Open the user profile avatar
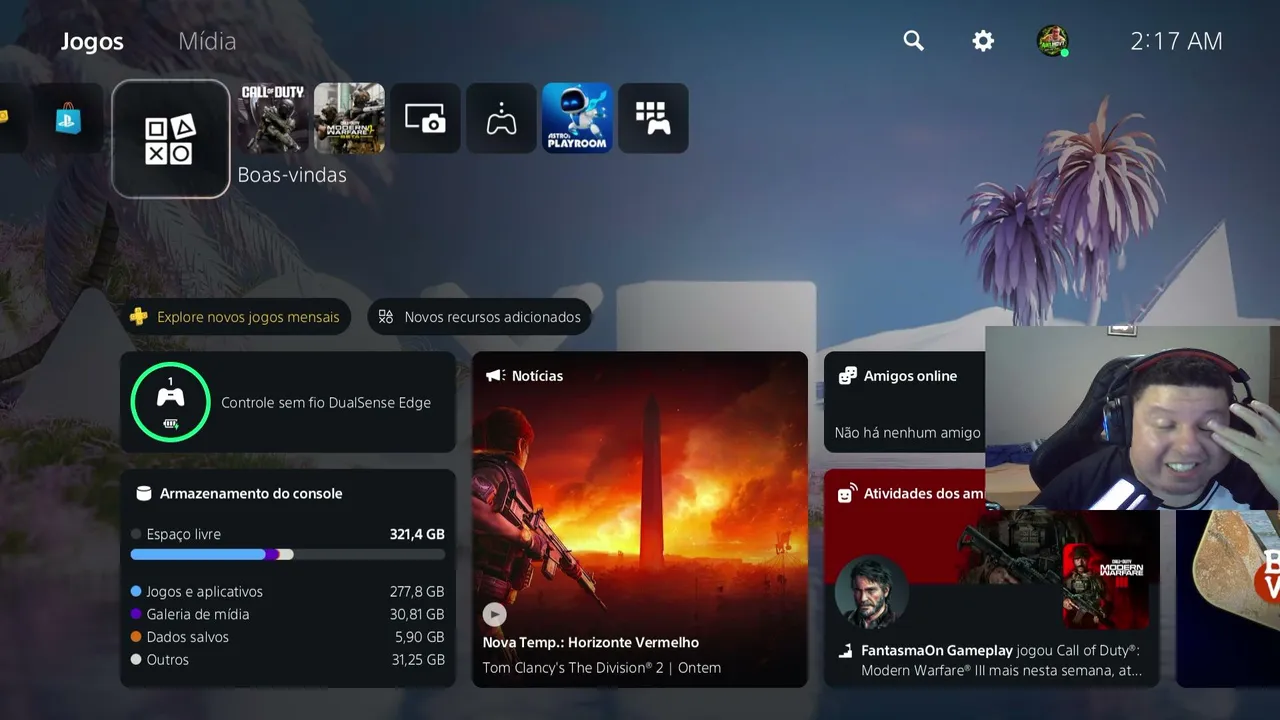The image size is (1280, 720). 1052,41
